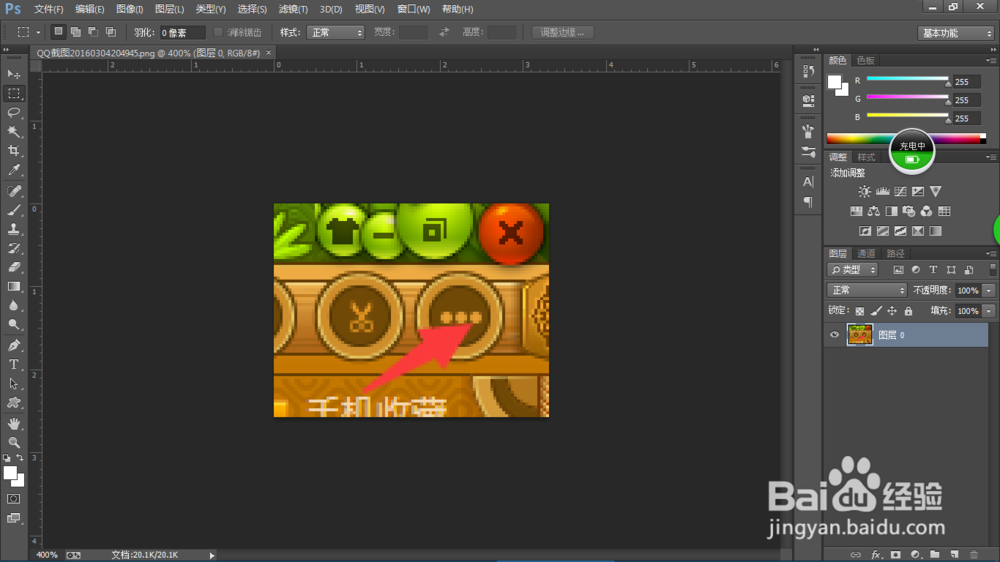This screenshot has height=562, width=1000.
Task: Switch to the 路径 tab
Action: (895, 254)
